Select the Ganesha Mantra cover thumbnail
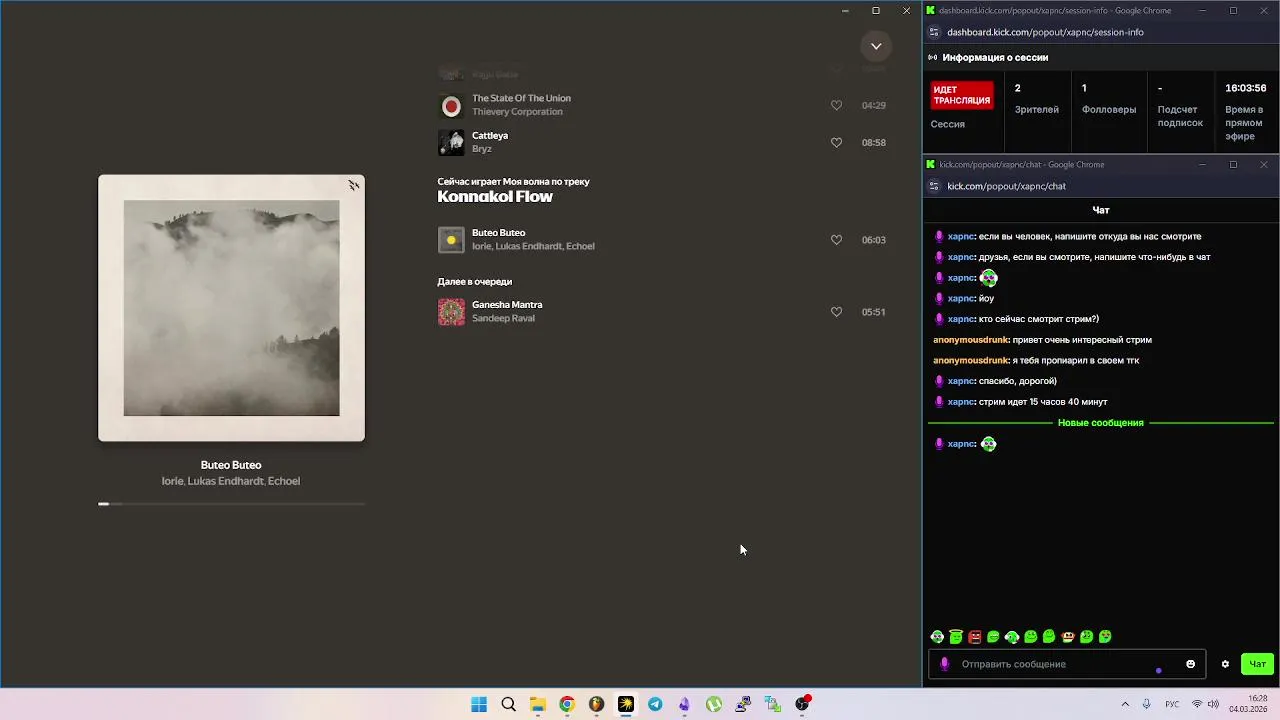 [x=451, y=312]
